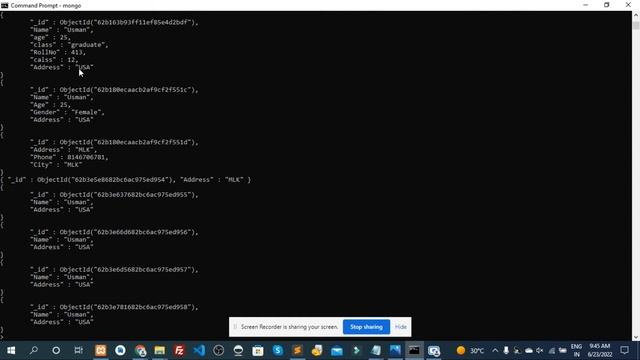Click scrollbar up arrow
This screenshot has height=360, width=640.
[636, 15]
